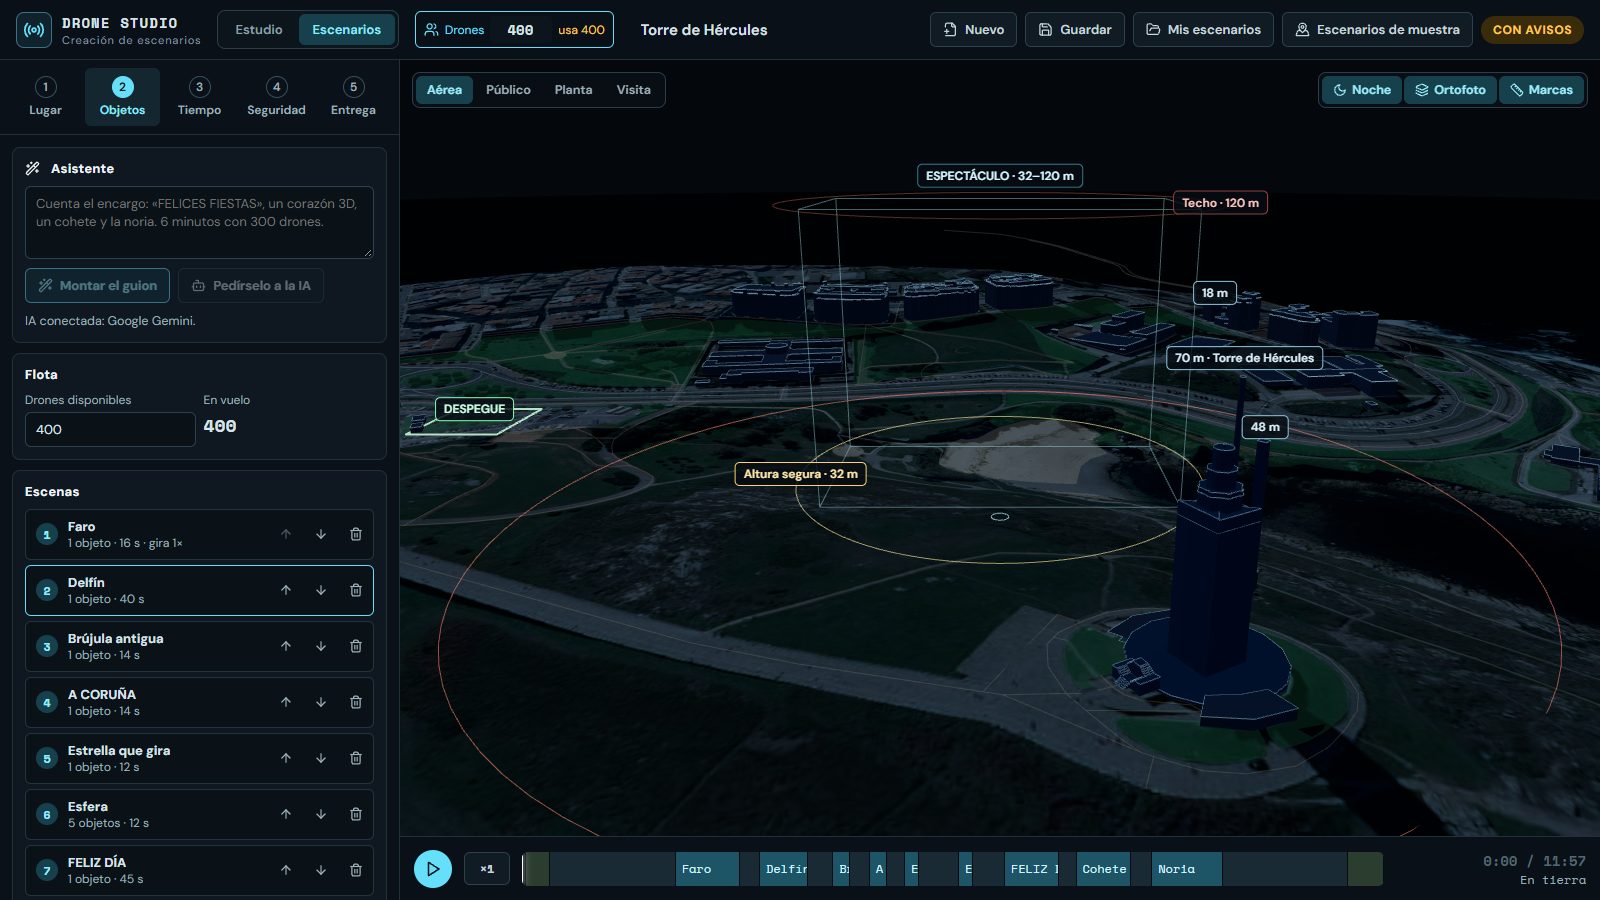Create a Nuevo scenario

click(x=974, y=30)
